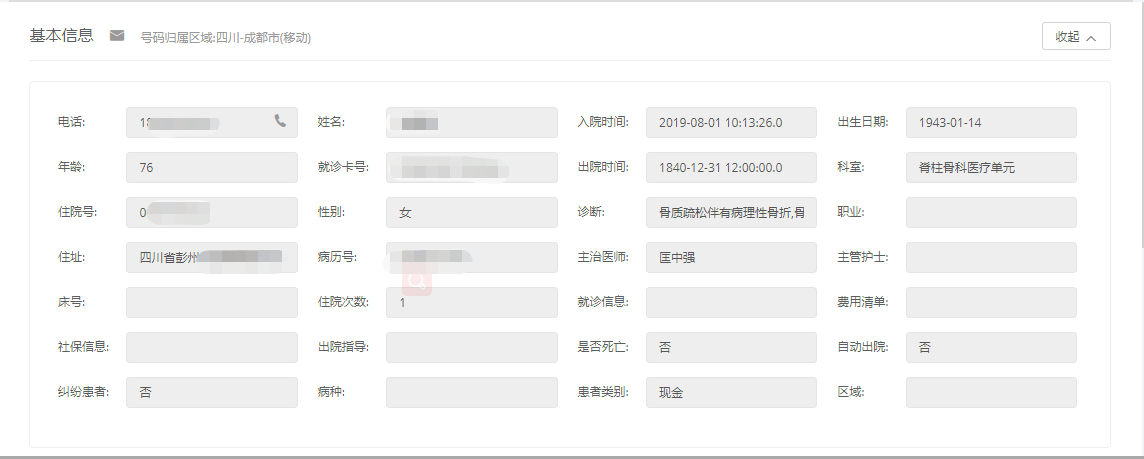Click the empty 出院指导 field
This screenshot has height=459, width=1144.
pyautogui.click(x=471, y=347)
